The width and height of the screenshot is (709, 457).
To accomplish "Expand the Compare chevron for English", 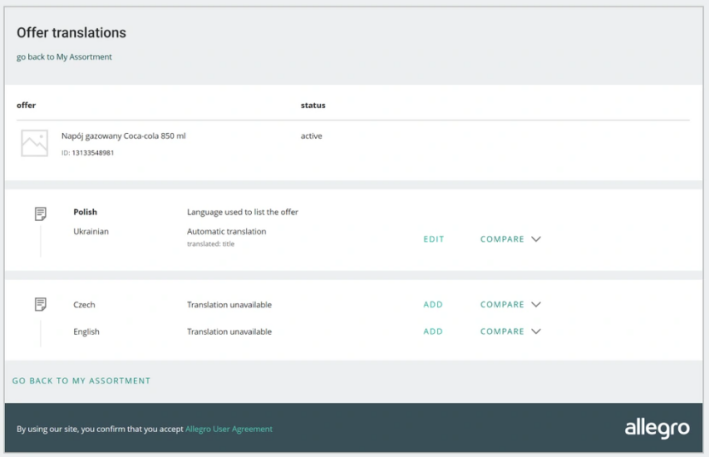I will (x=536, y=331).
